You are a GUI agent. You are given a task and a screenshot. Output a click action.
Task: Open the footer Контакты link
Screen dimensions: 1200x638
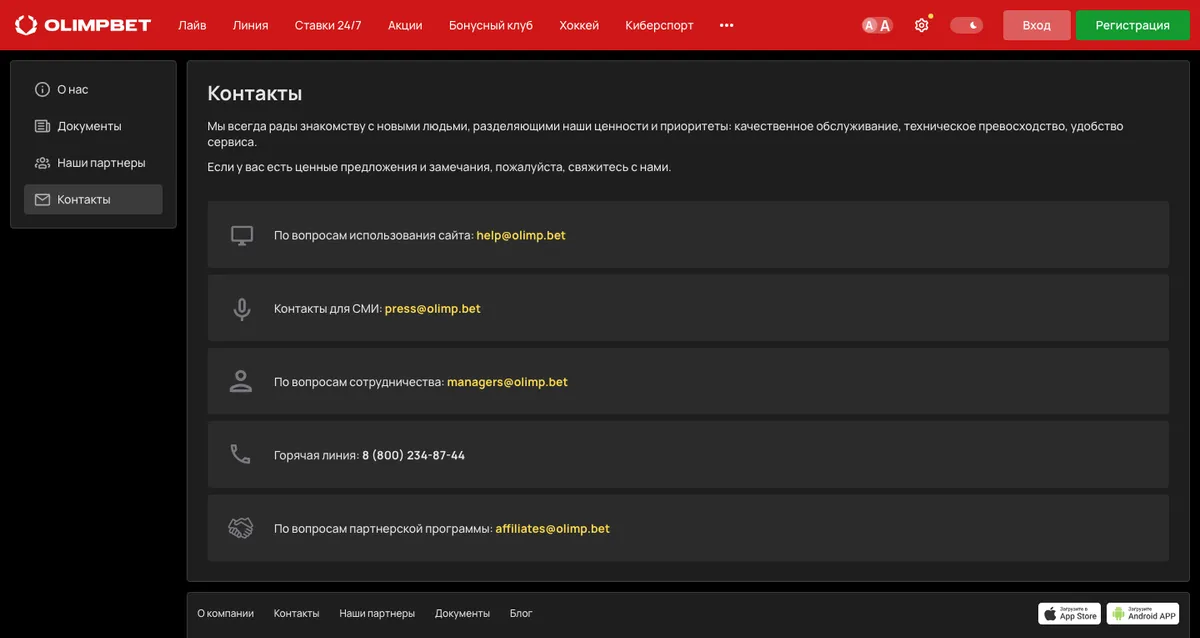296,613
